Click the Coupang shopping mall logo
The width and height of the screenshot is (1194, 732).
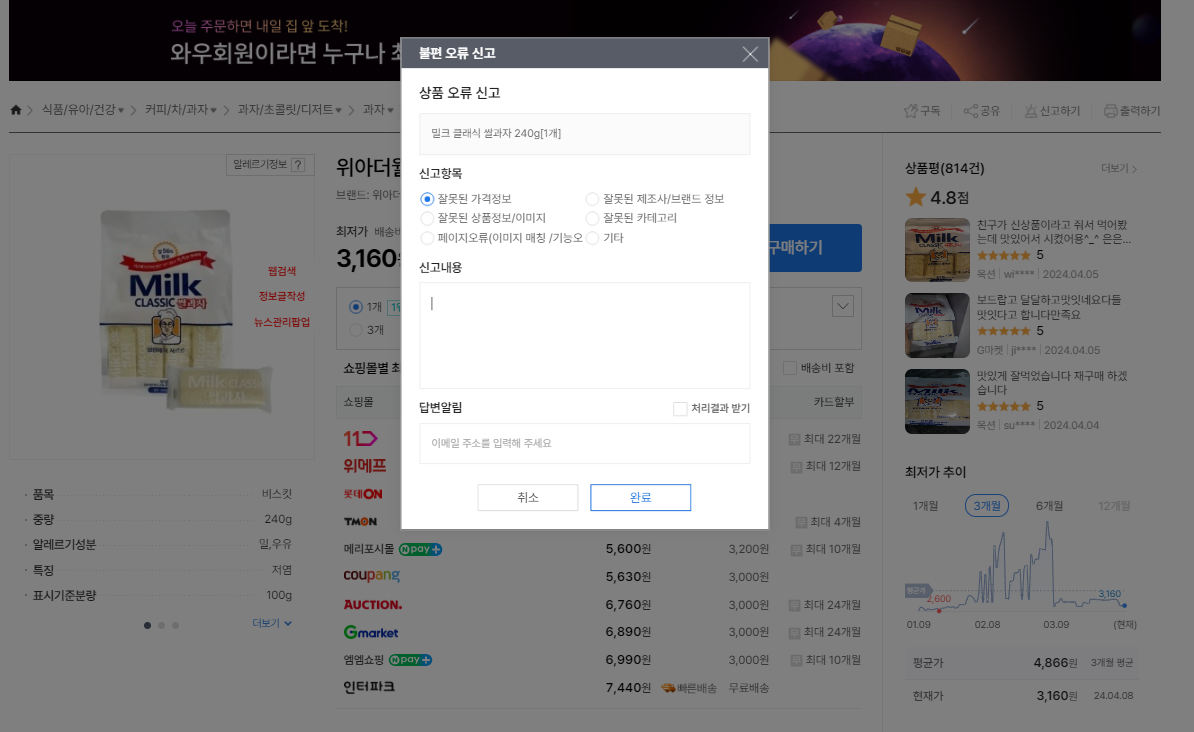[370, 576]
